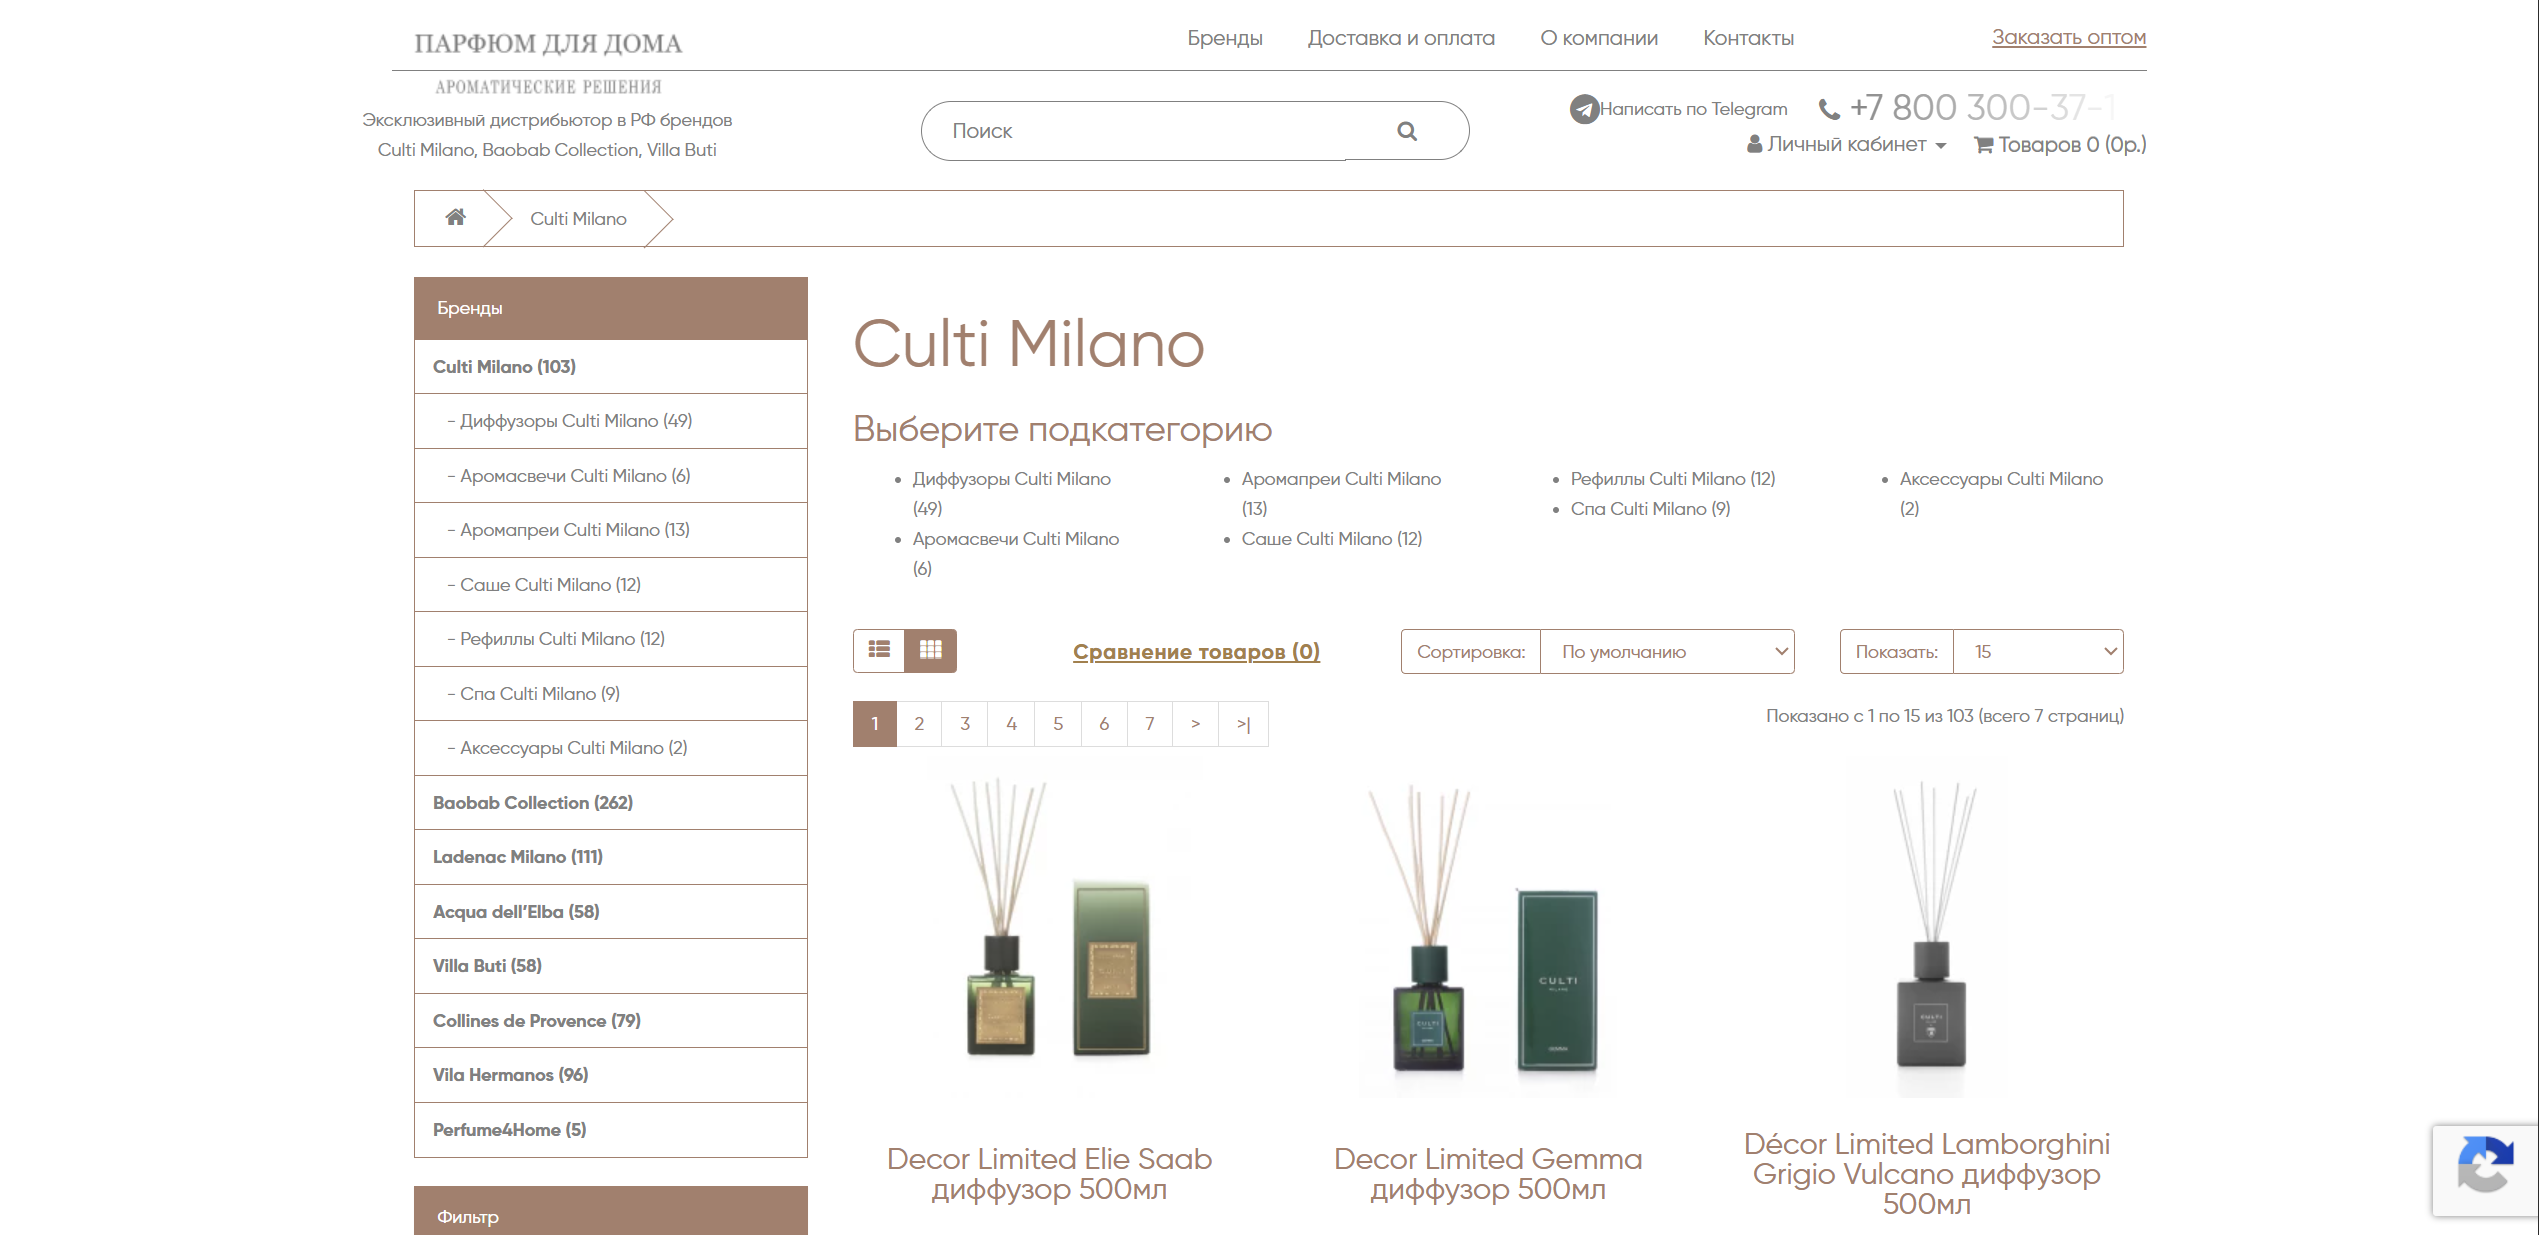
Task: Open the Сортировка dropdown
Action: [x=1666, y=652]
